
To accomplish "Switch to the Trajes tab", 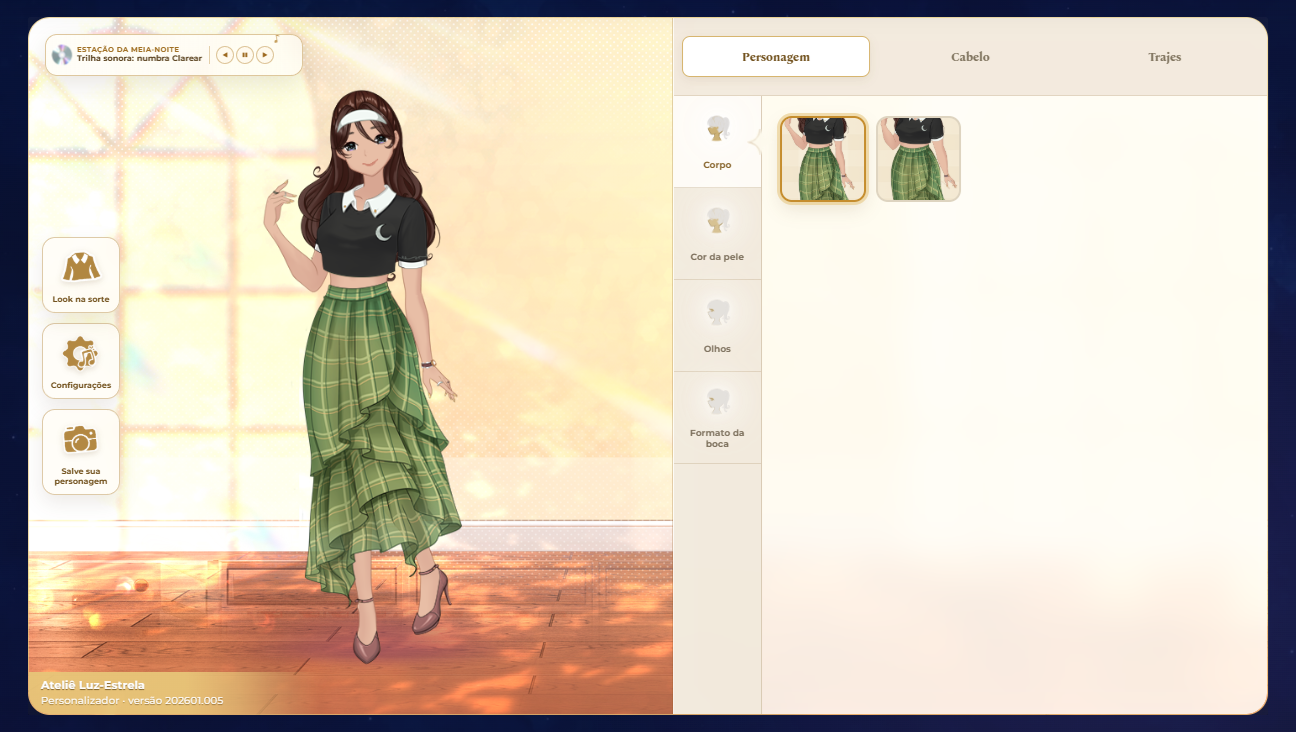I will pos(1165,57).
